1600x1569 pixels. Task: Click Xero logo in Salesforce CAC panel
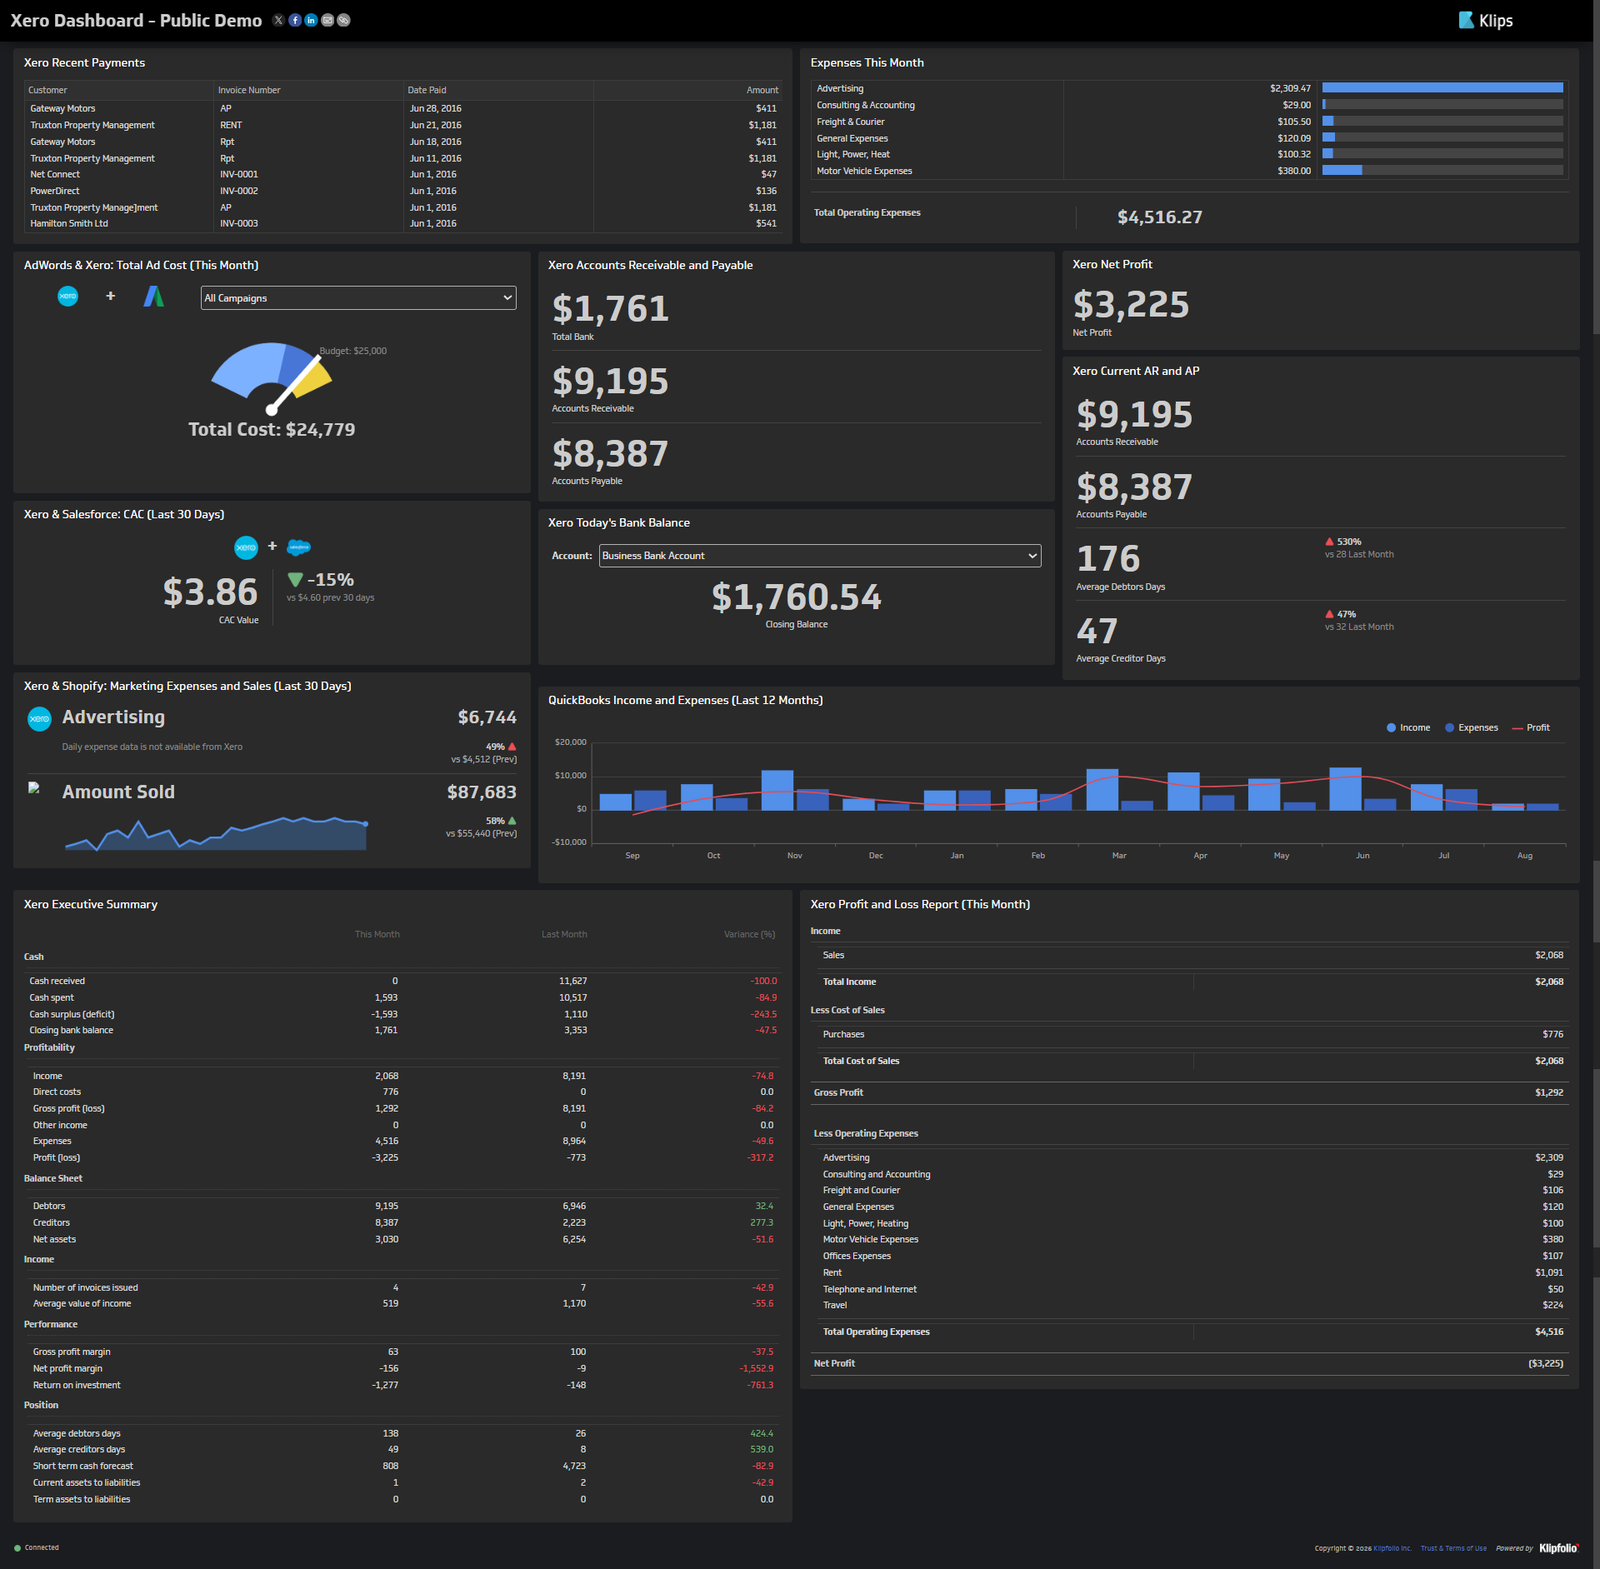click(246, 547)
